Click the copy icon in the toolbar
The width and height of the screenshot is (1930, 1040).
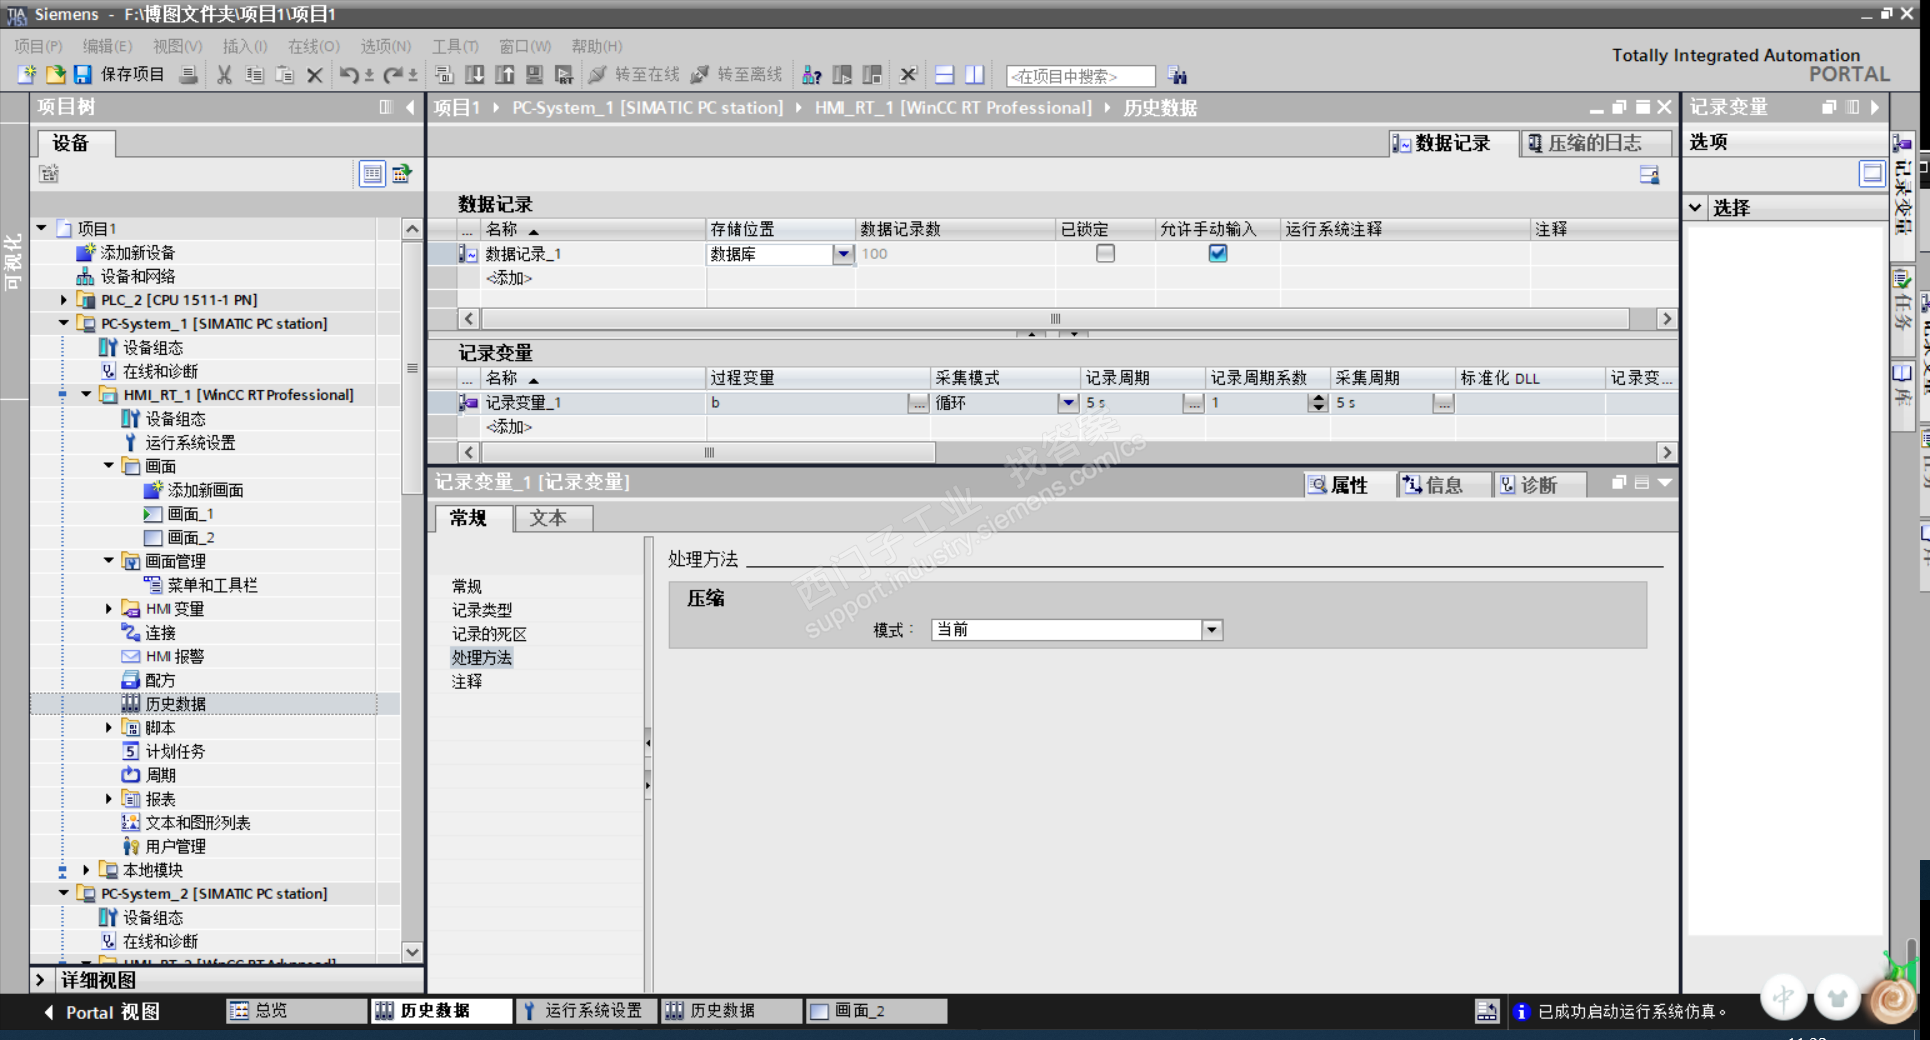255,75
